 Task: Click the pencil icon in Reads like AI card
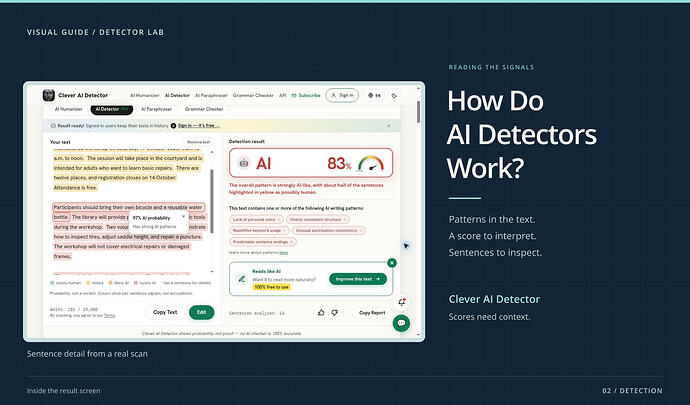pyautogui.click(x=241, y=279)
